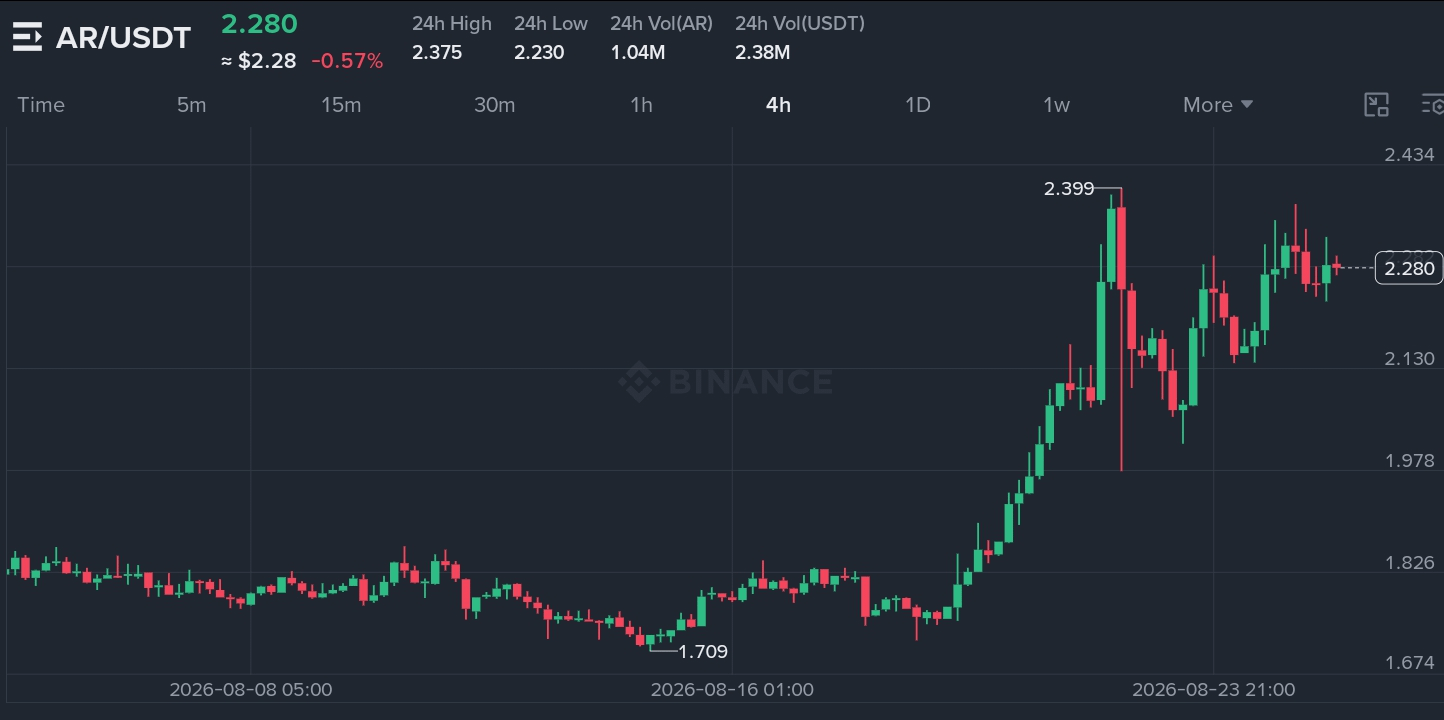Click the 24h Low label
The width and height of the screenshot is (1444, 720).
[x=551, y=23]
